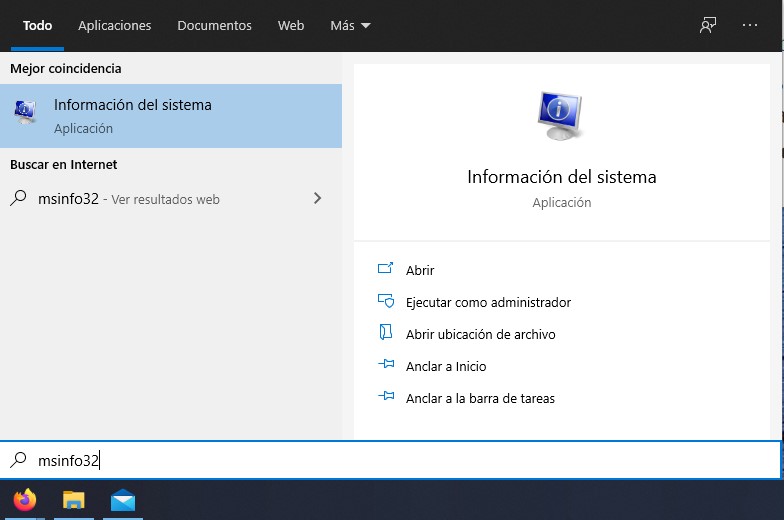Click the search box magnifier icon
The width and height of the screenshot is (784, 520).
point(18,461)
